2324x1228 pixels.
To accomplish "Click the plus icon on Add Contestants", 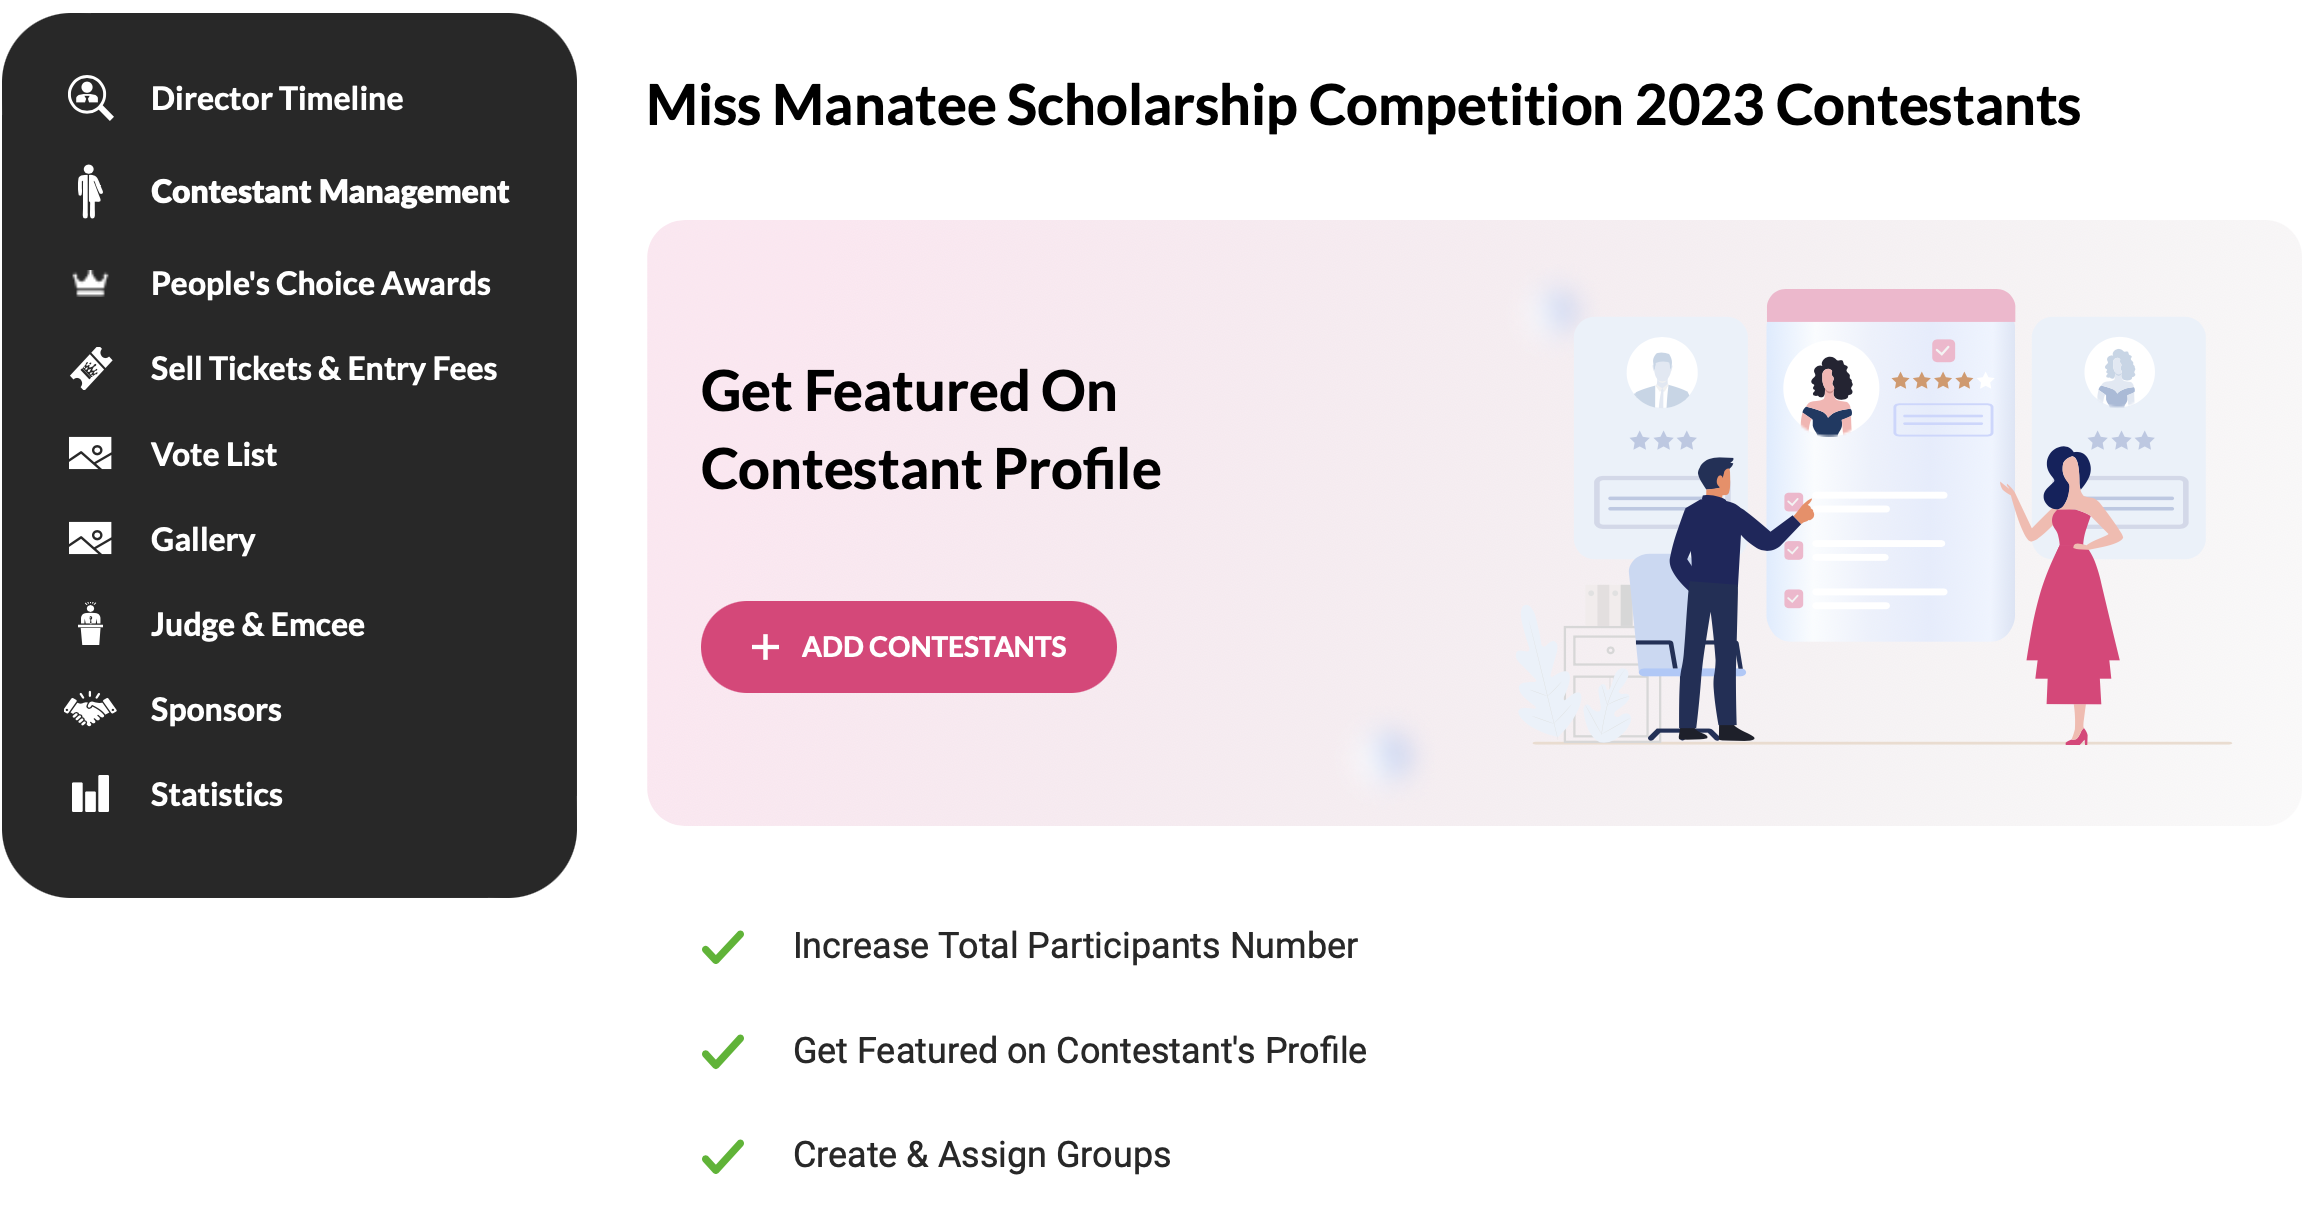I will point(765,647).
